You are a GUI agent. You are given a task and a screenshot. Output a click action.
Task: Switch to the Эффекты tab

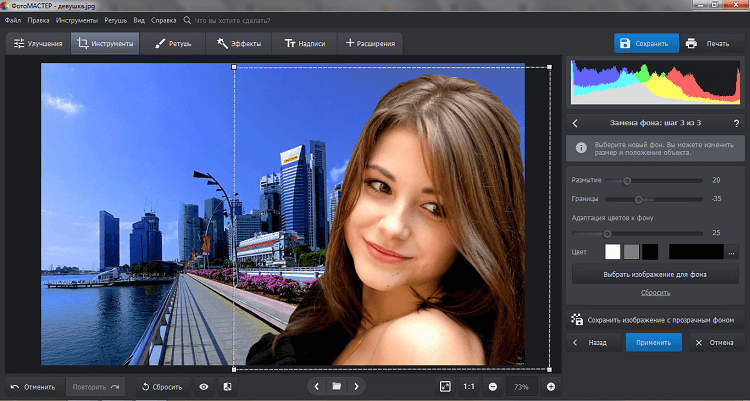click(x=239, y=44)
